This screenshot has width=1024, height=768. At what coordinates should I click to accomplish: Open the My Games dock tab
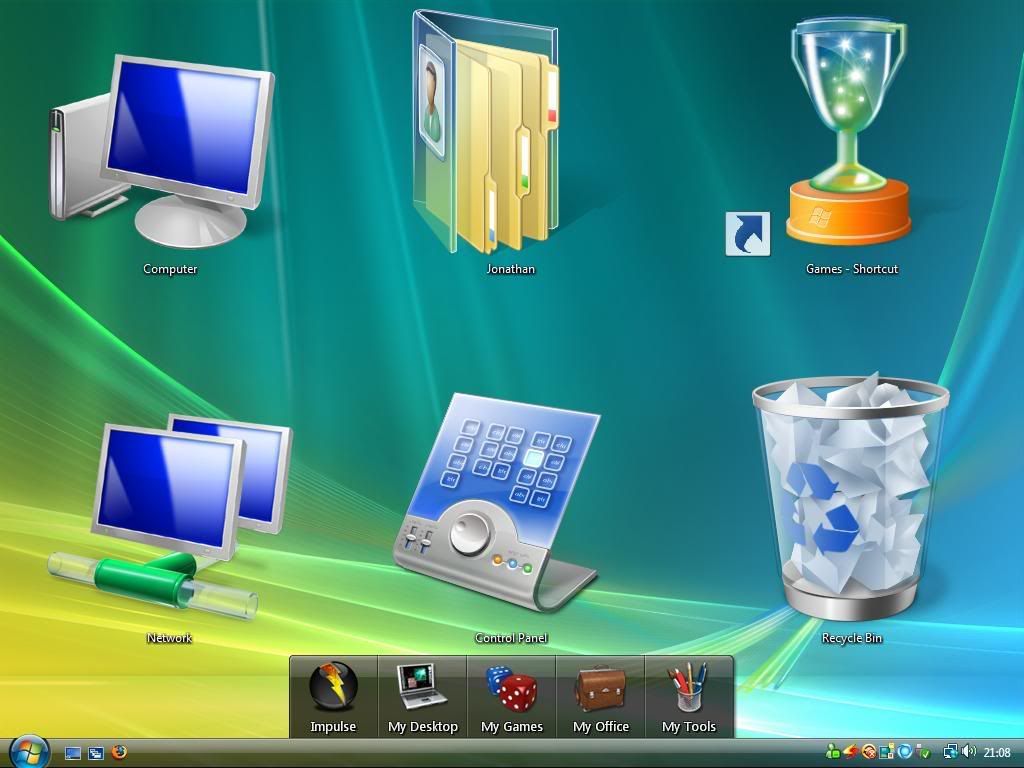pos(511,697)
